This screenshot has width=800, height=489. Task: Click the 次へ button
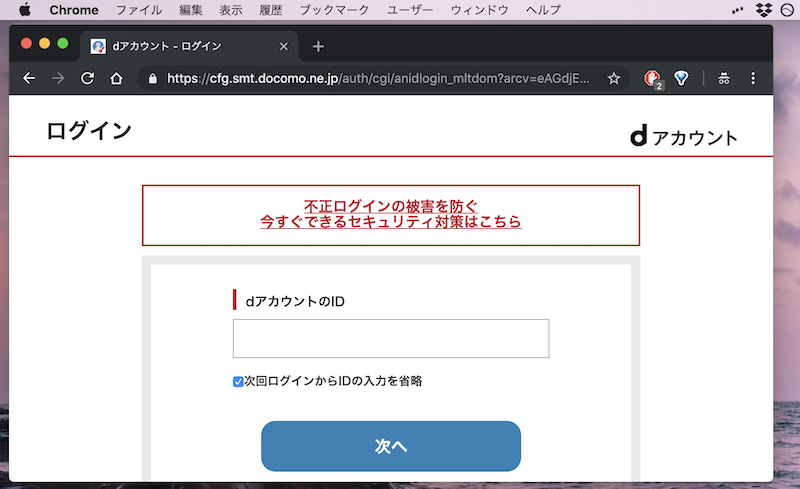coord(390,446)
